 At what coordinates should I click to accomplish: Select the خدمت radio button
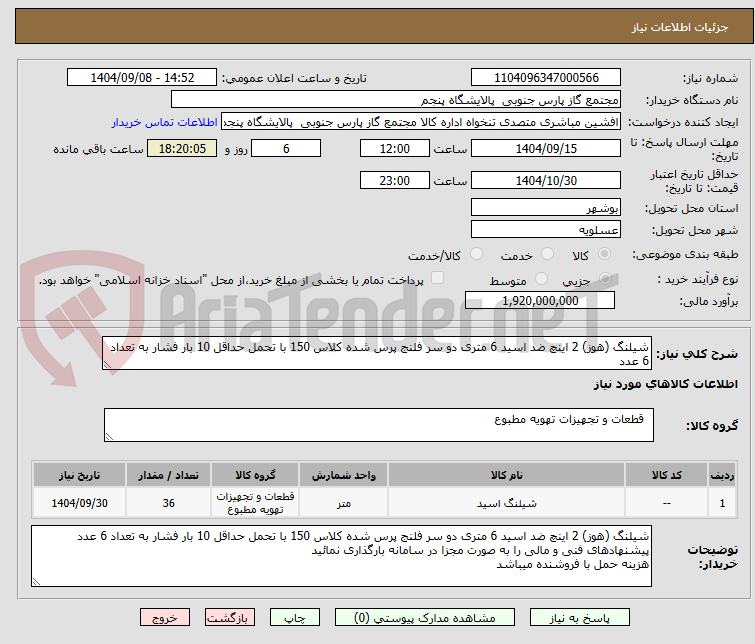click(x=547, y=254)
